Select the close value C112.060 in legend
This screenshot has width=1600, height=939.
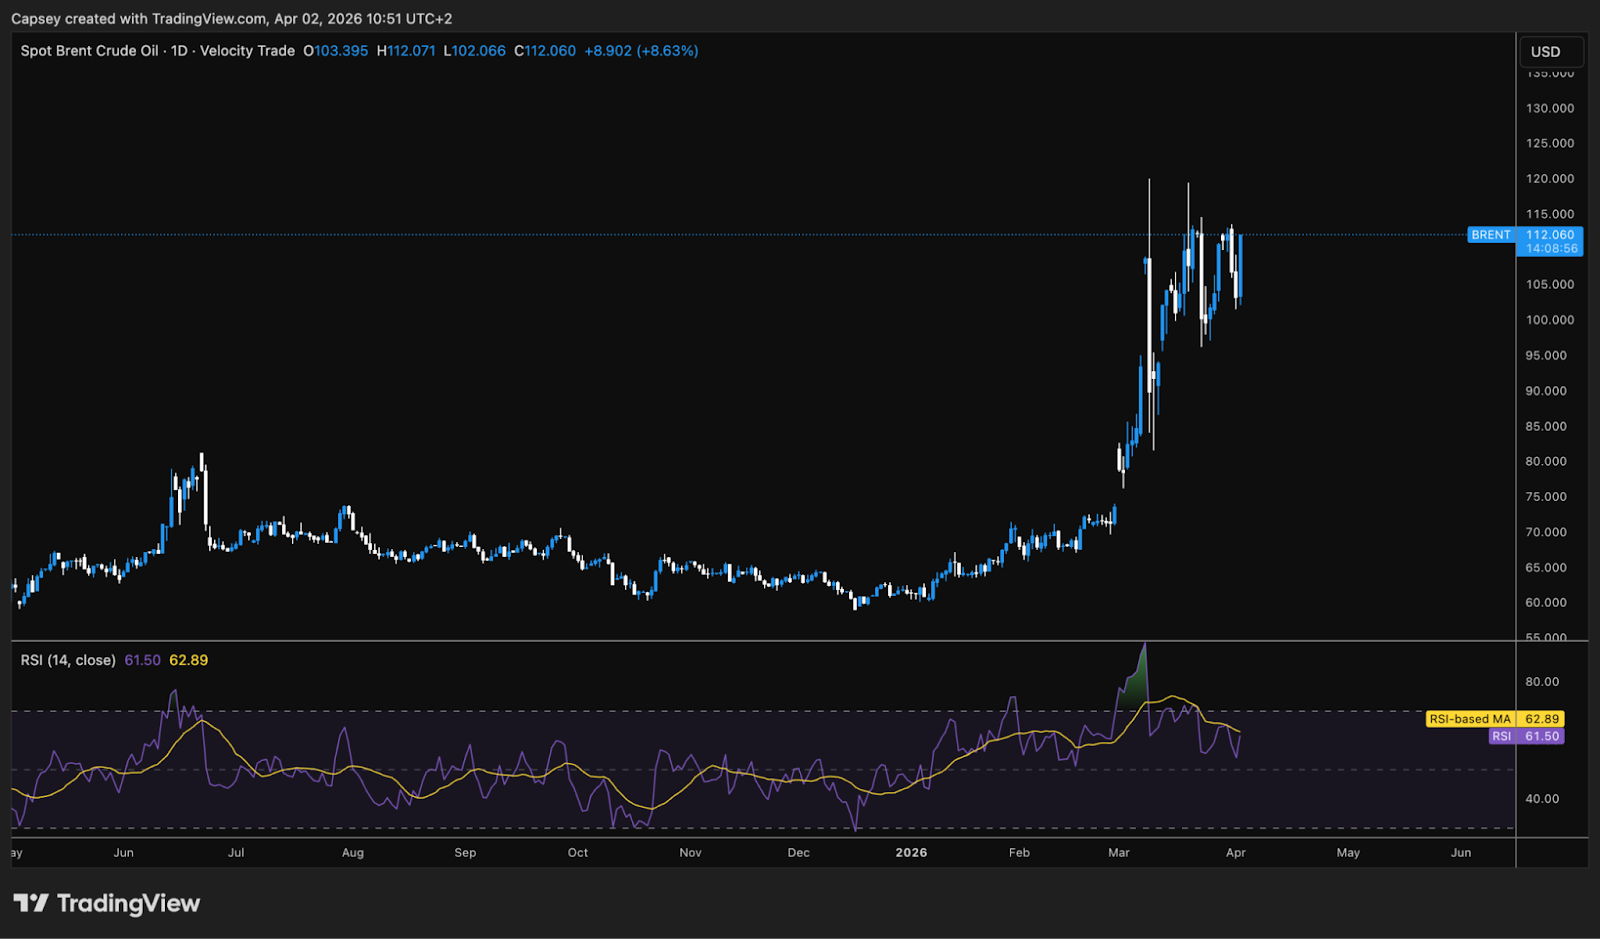point(546,50)
